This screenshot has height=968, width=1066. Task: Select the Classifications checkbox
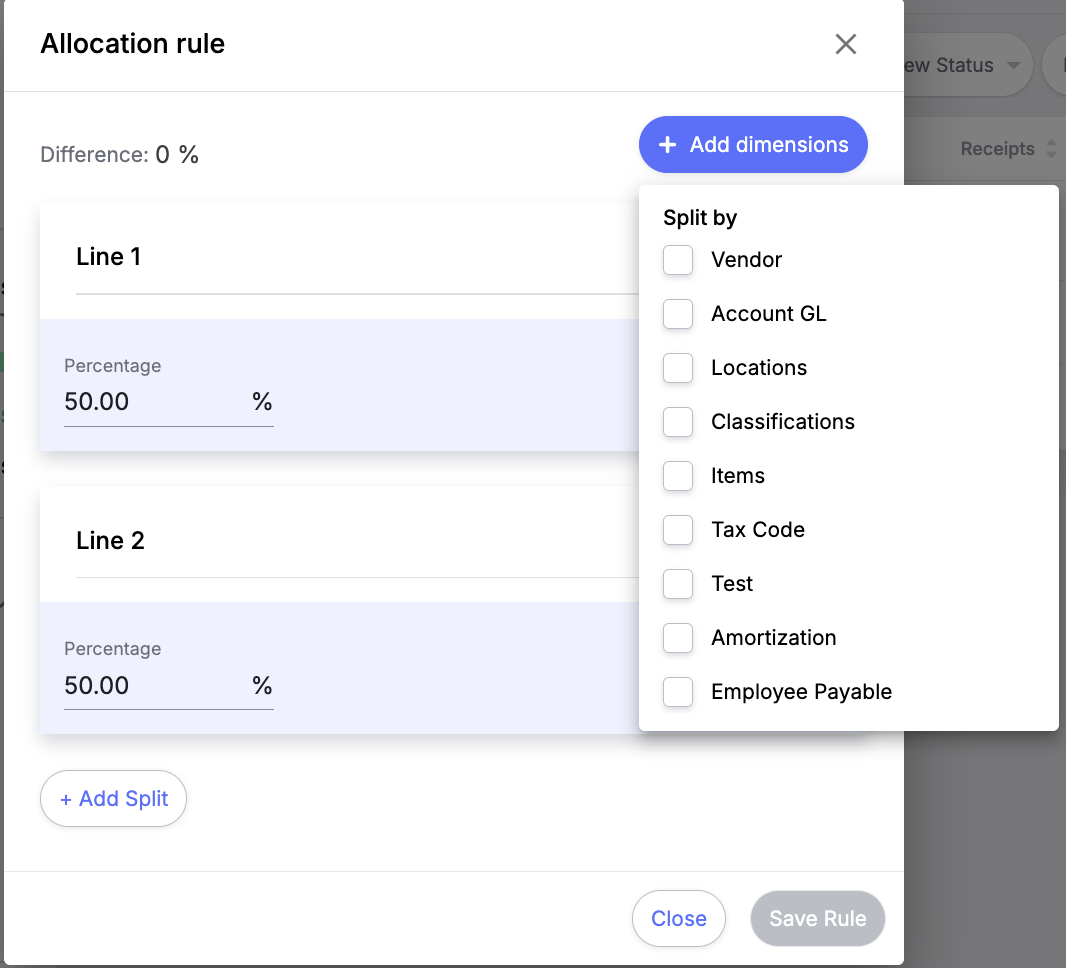coord(678,422)
